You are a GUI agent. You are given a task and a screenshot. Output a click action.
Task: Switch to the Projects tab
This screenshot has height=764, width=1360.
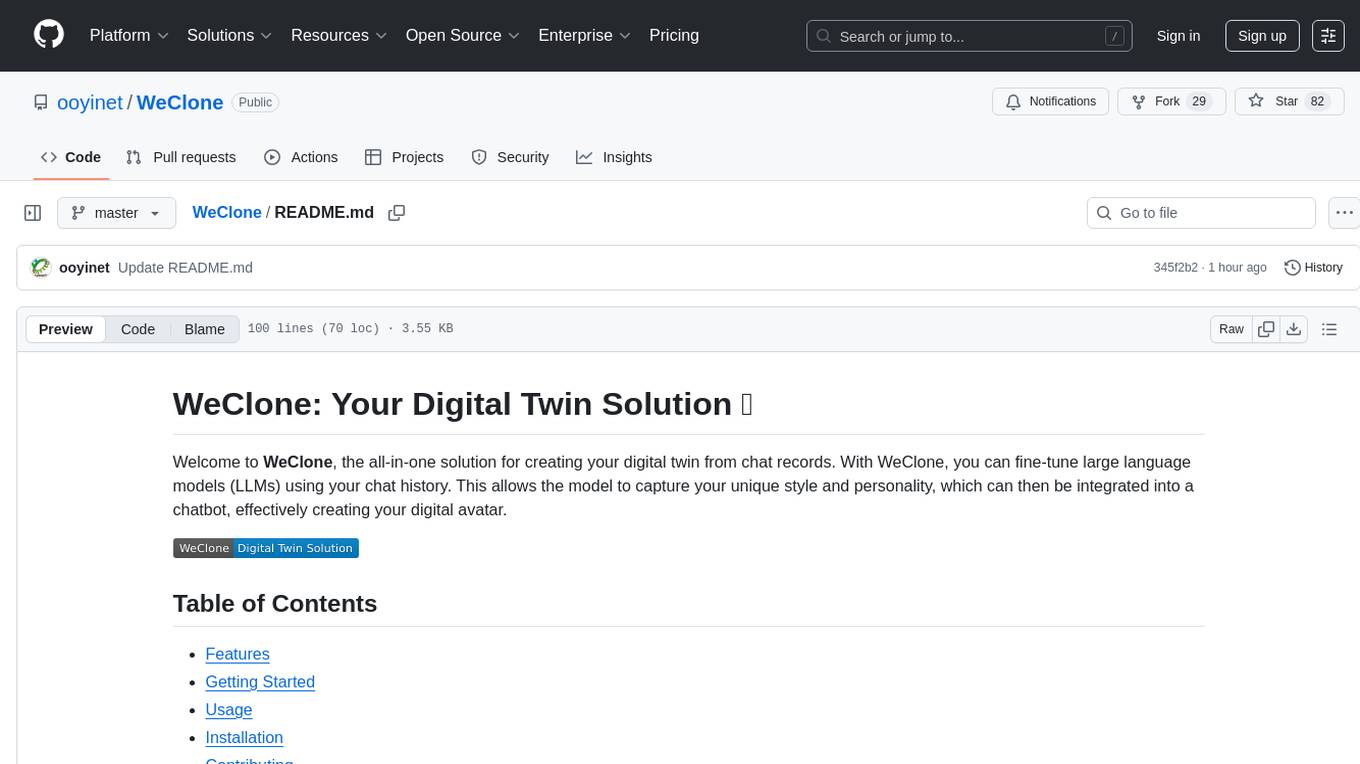coord(404,157)
